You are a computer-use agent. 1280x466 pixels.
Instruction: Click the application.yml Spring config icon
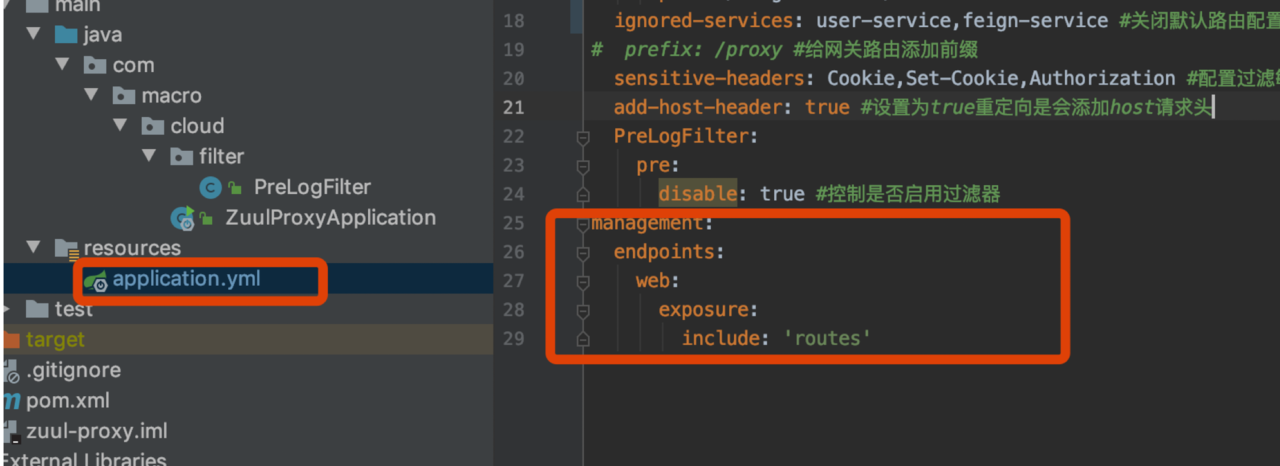(96, 281)
